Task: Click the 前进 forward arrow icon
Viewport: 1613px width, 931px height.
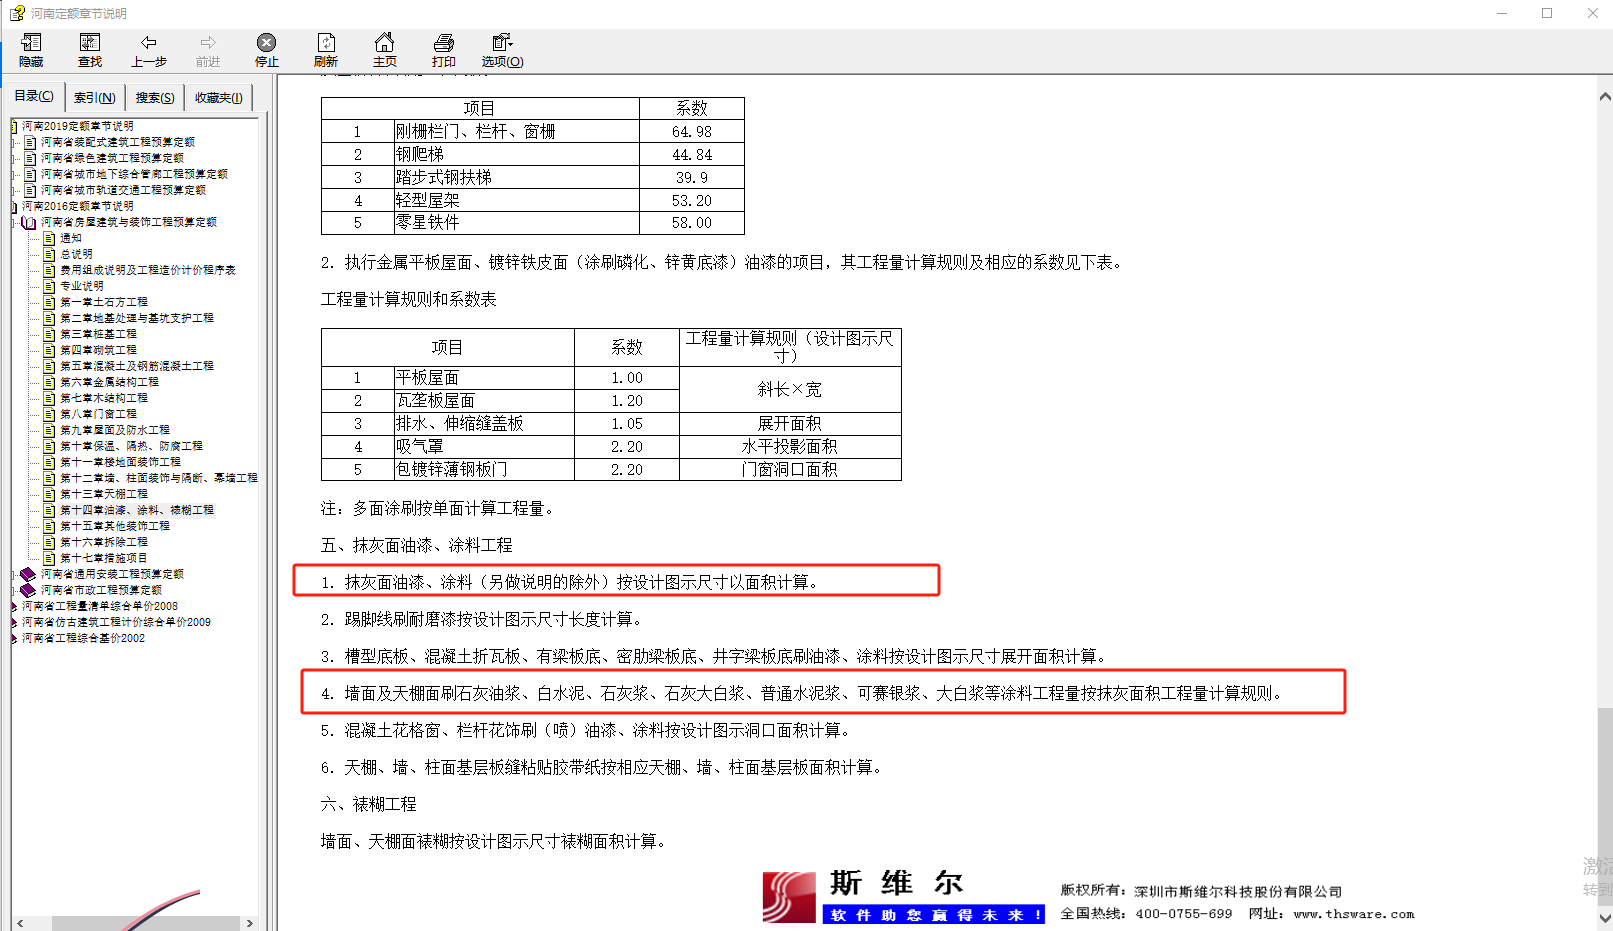Action: 208,49
